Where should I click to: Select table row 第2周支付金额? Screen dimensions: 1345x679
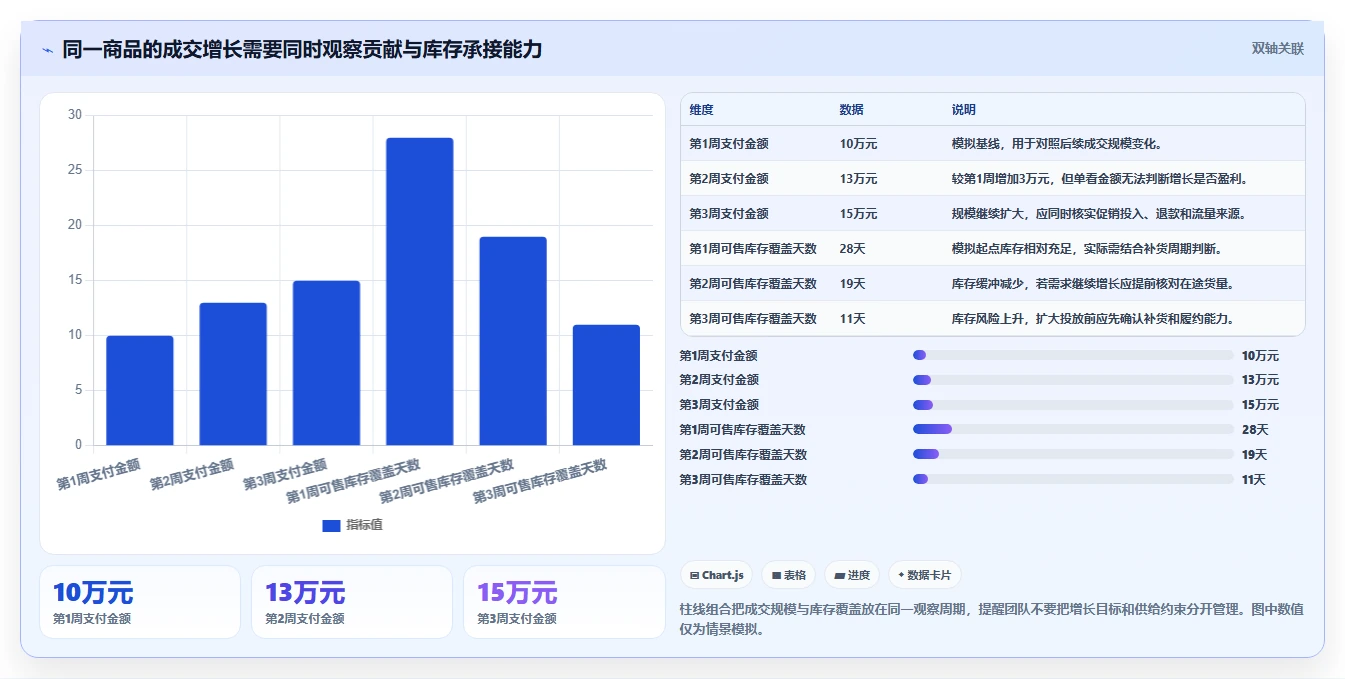point(993,178)
